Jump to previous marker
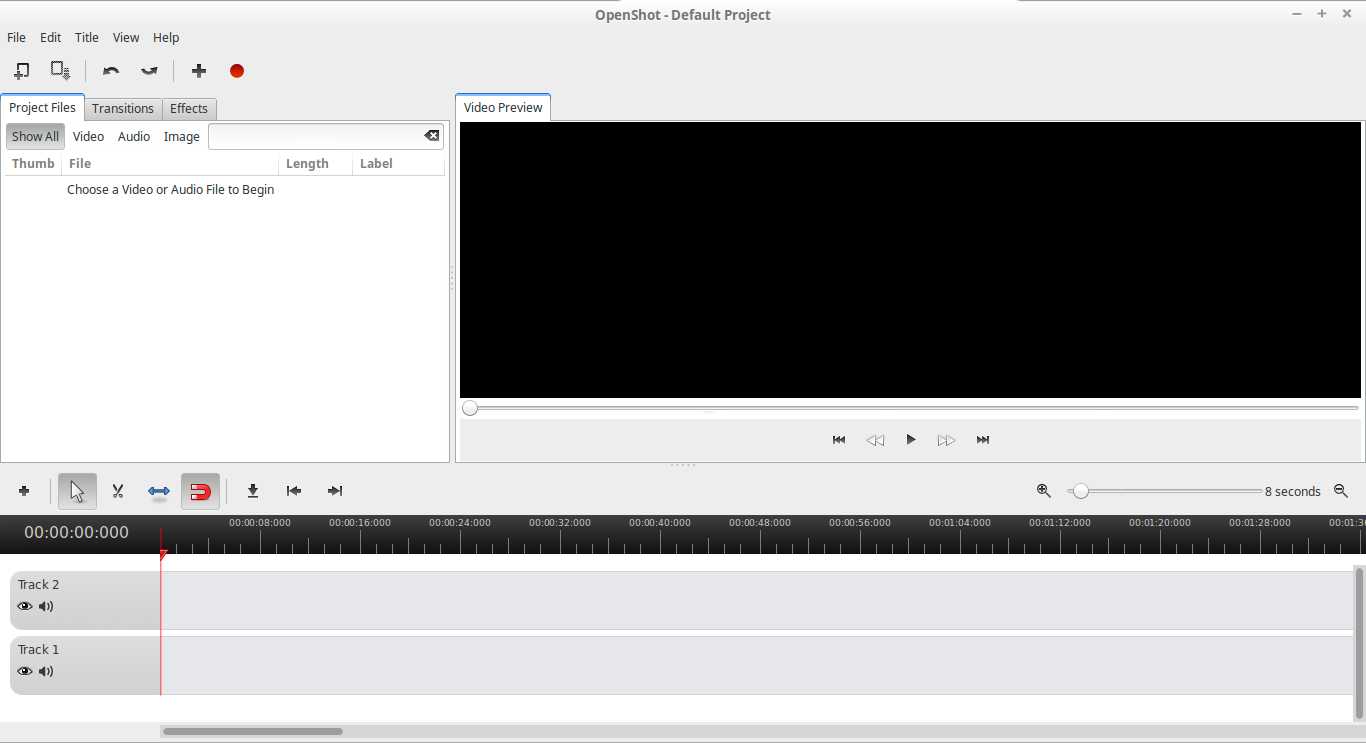 [294, 491]
